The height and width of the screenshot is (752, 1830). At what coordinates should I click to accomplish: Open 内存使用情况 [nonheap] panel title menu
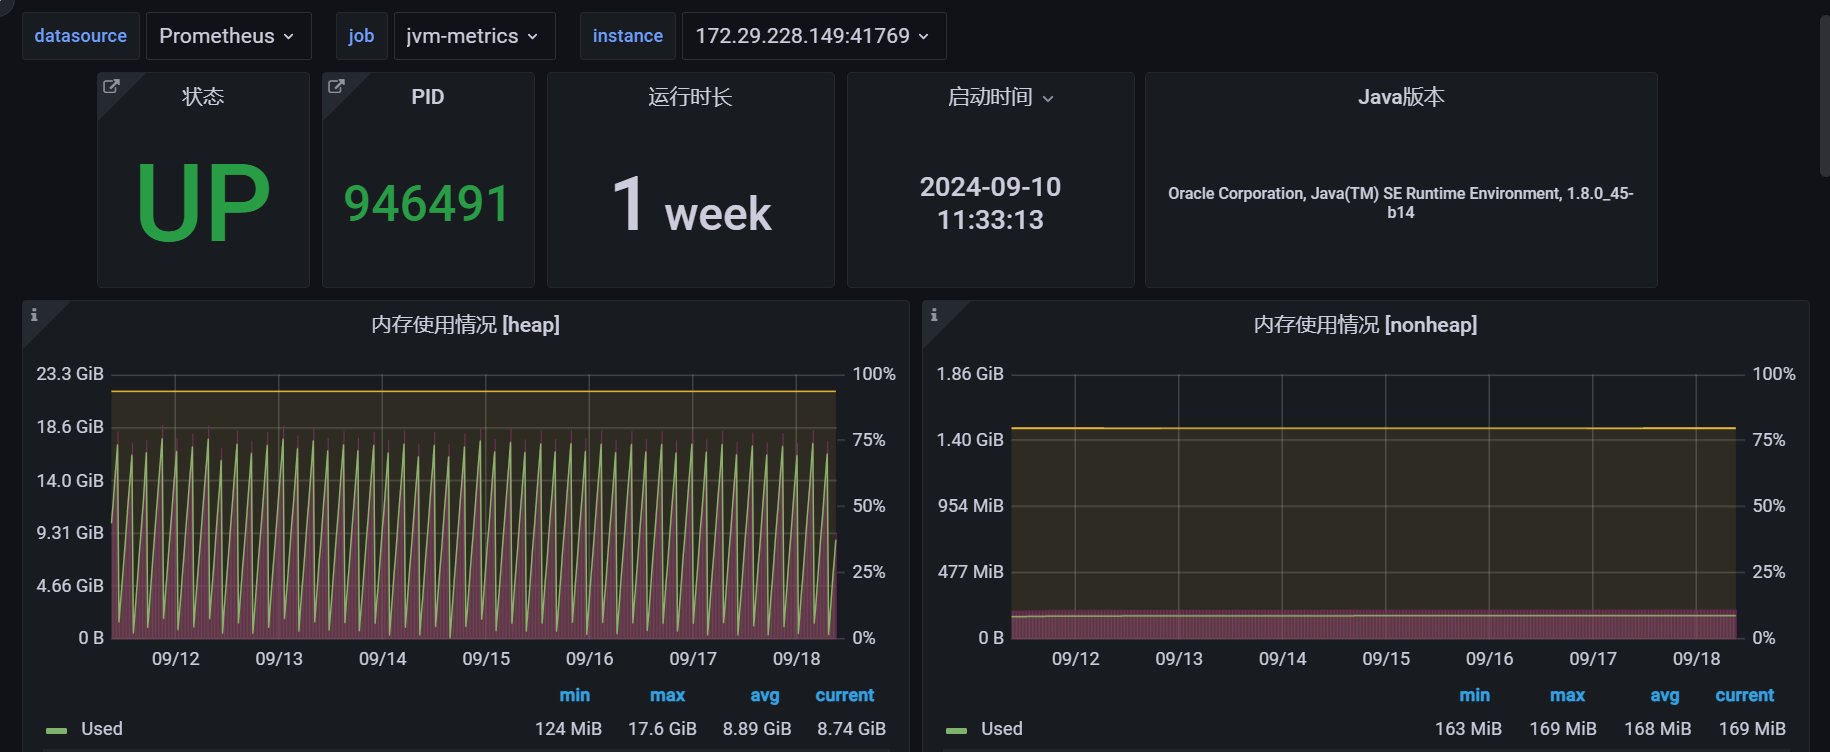(x=1365, y=325)
